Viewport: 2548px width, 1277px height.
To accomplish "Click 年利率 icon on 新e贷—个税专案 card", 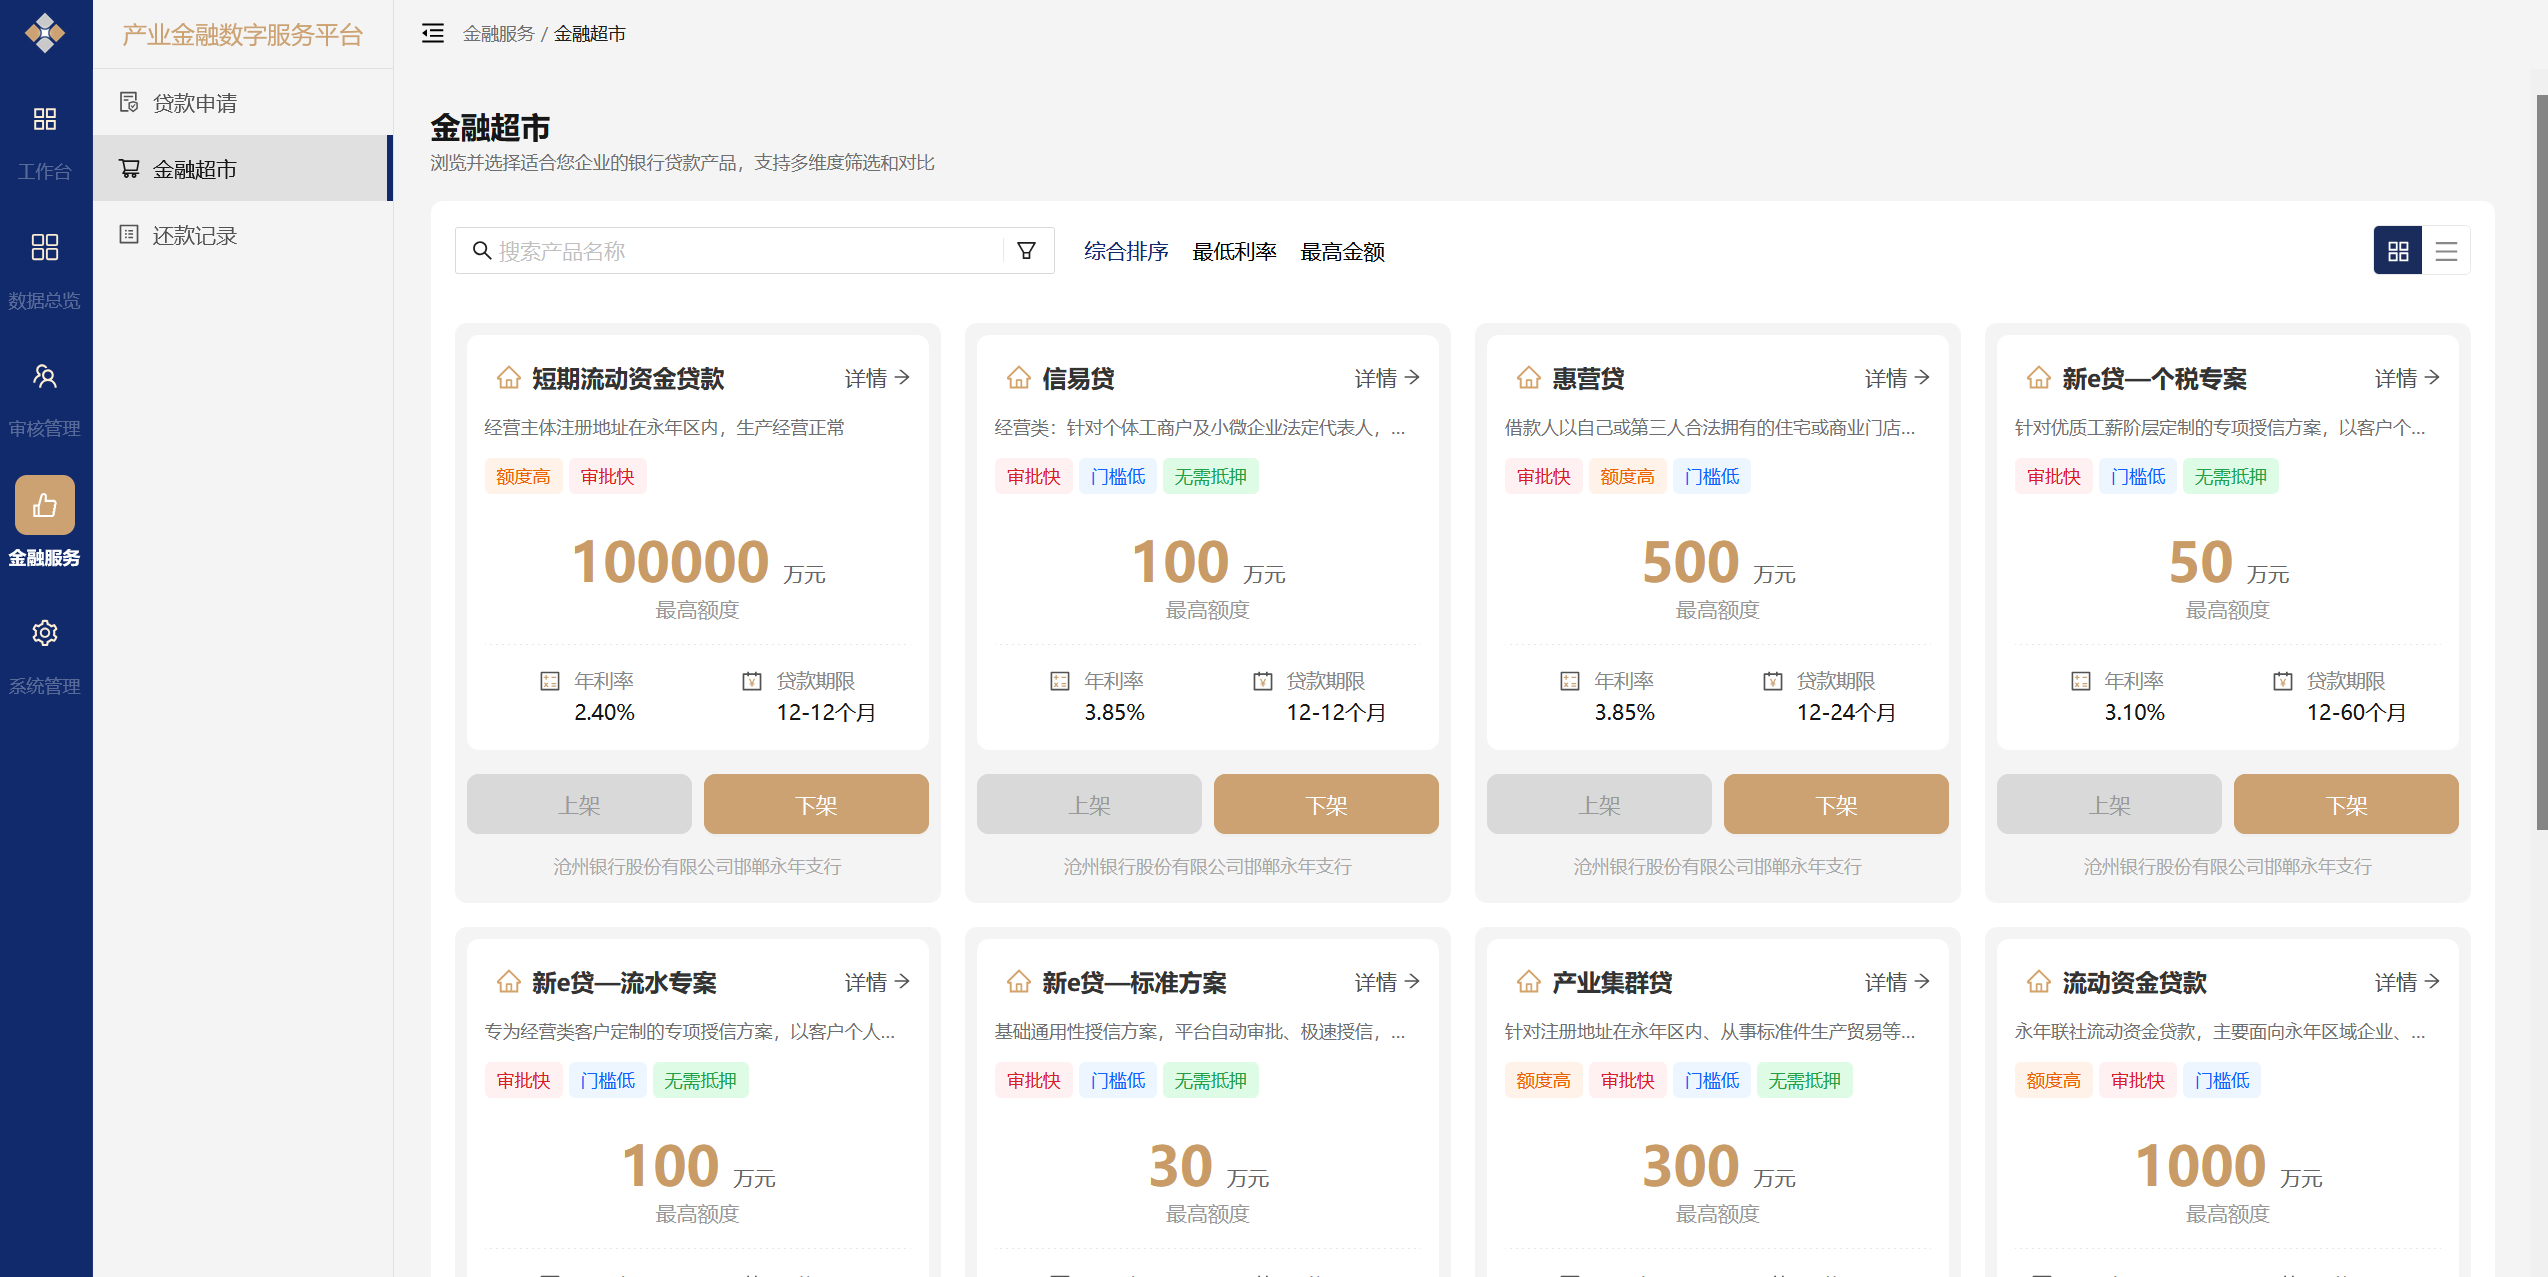I will [2081, 681].
